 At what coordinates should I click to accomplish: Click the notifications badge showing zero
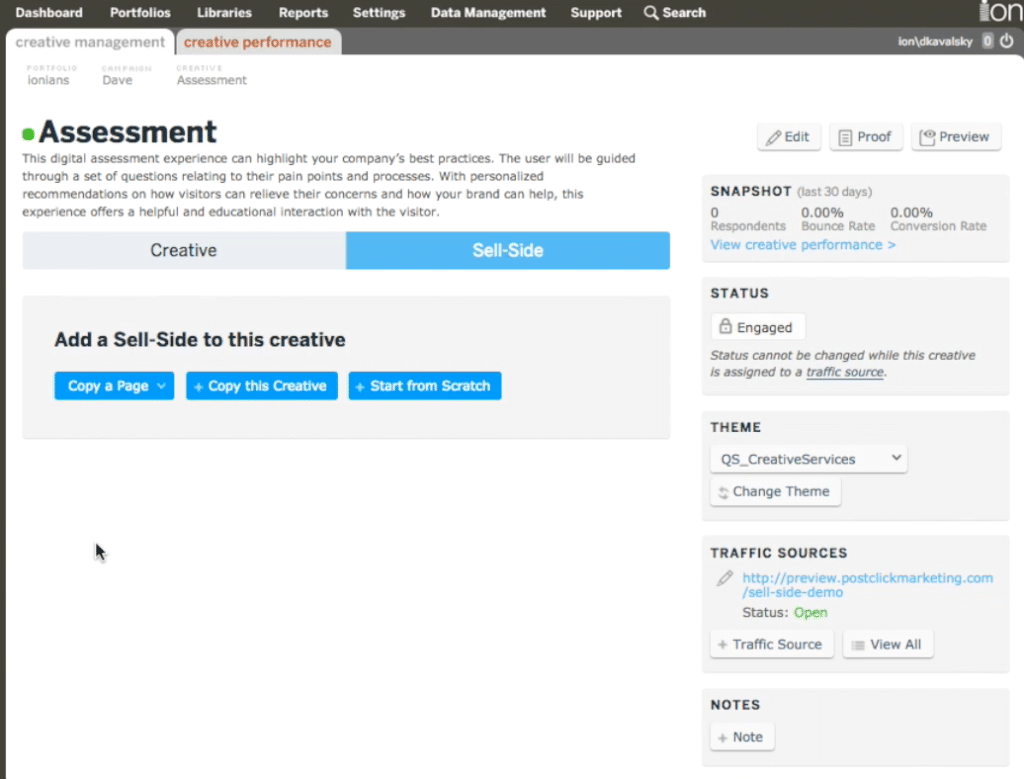(988, 41)
